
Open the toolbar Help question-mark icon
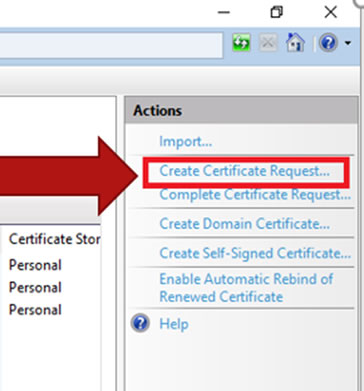tap(328, 43)
